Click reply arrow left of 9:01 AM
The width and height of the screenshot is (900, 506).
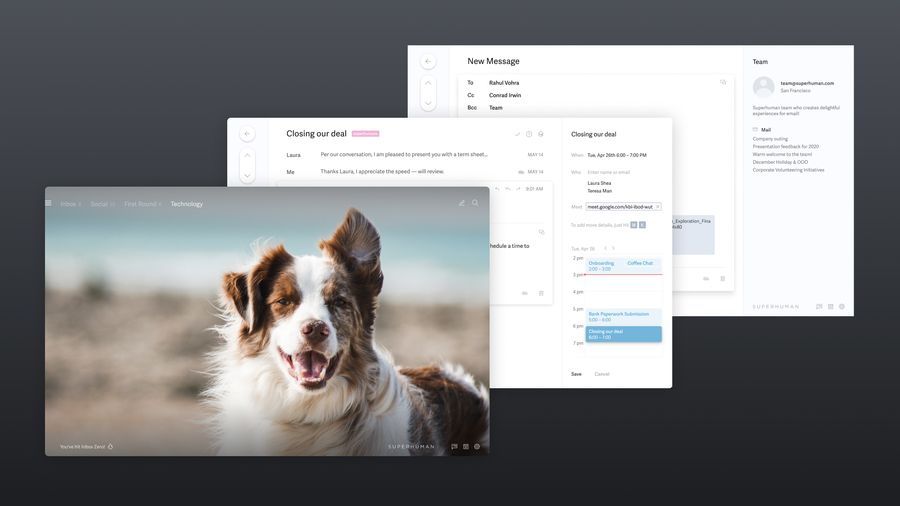[497, 189]
